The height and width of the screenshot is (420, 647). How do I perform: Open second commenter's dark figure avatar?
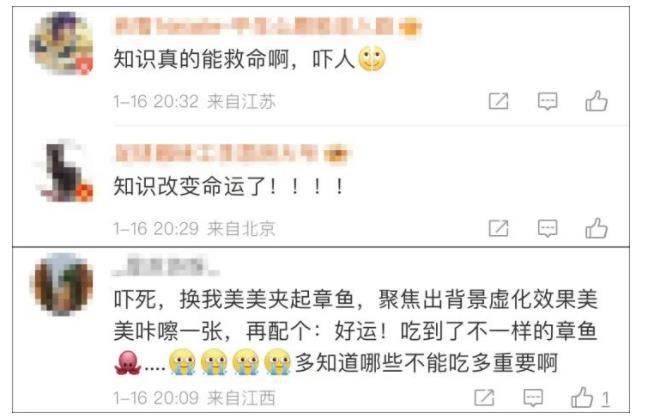coord(62,171)
